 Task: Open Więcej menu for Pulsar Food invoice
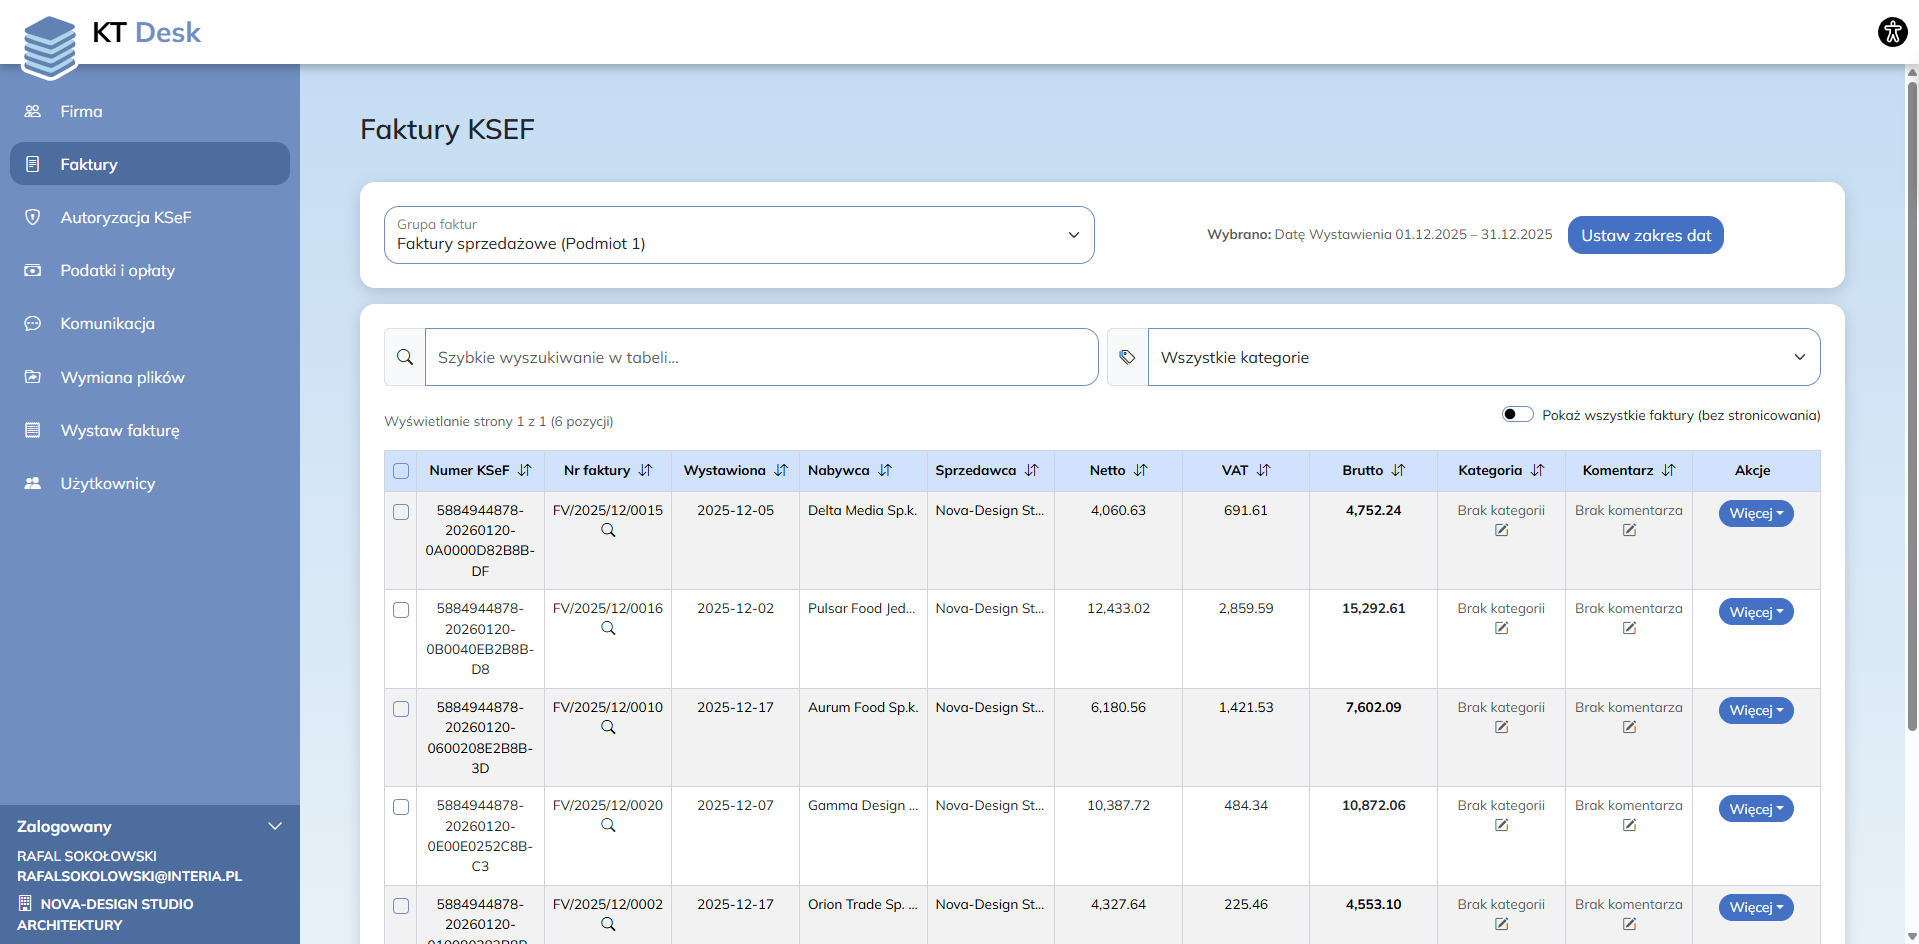click(x=1755, y=612)
